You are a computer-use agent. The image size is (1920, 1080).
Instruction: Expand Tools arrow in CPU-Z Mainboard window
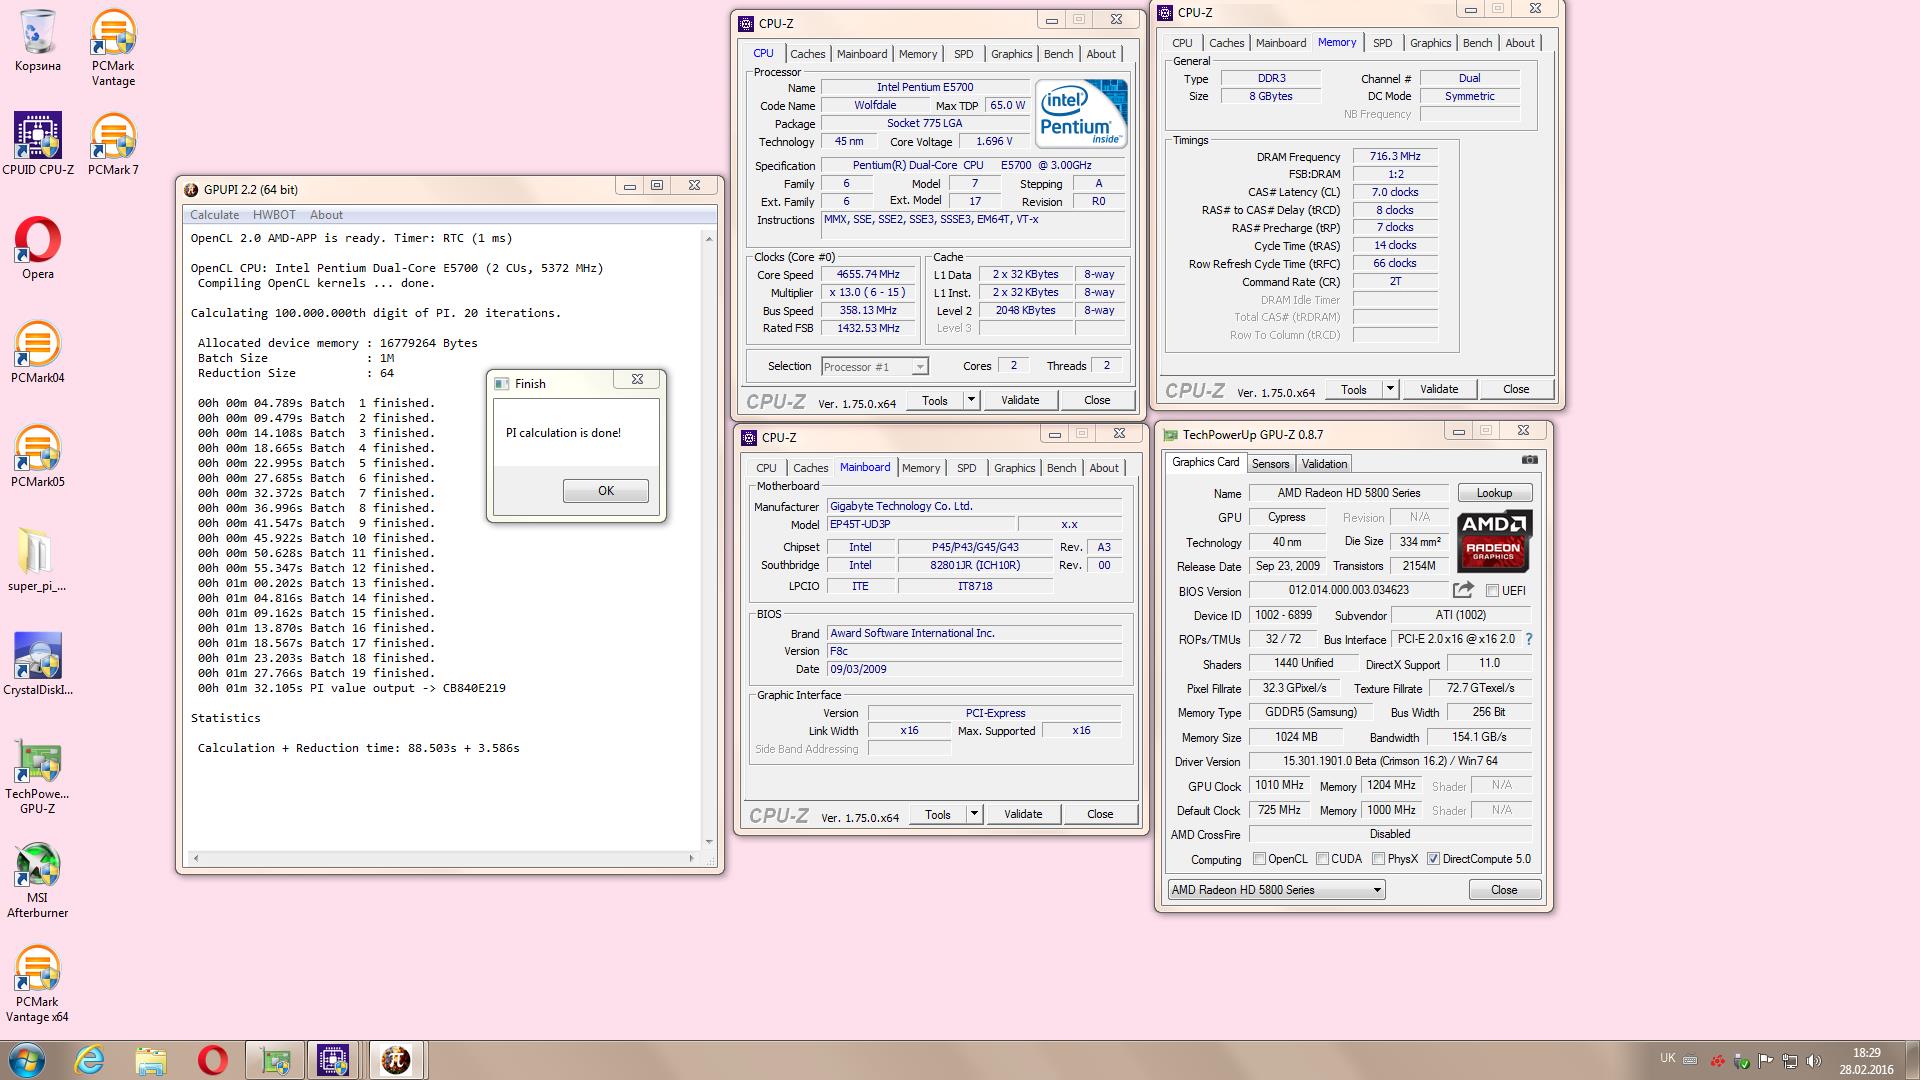pyautogui.click(x=973, y=814)
